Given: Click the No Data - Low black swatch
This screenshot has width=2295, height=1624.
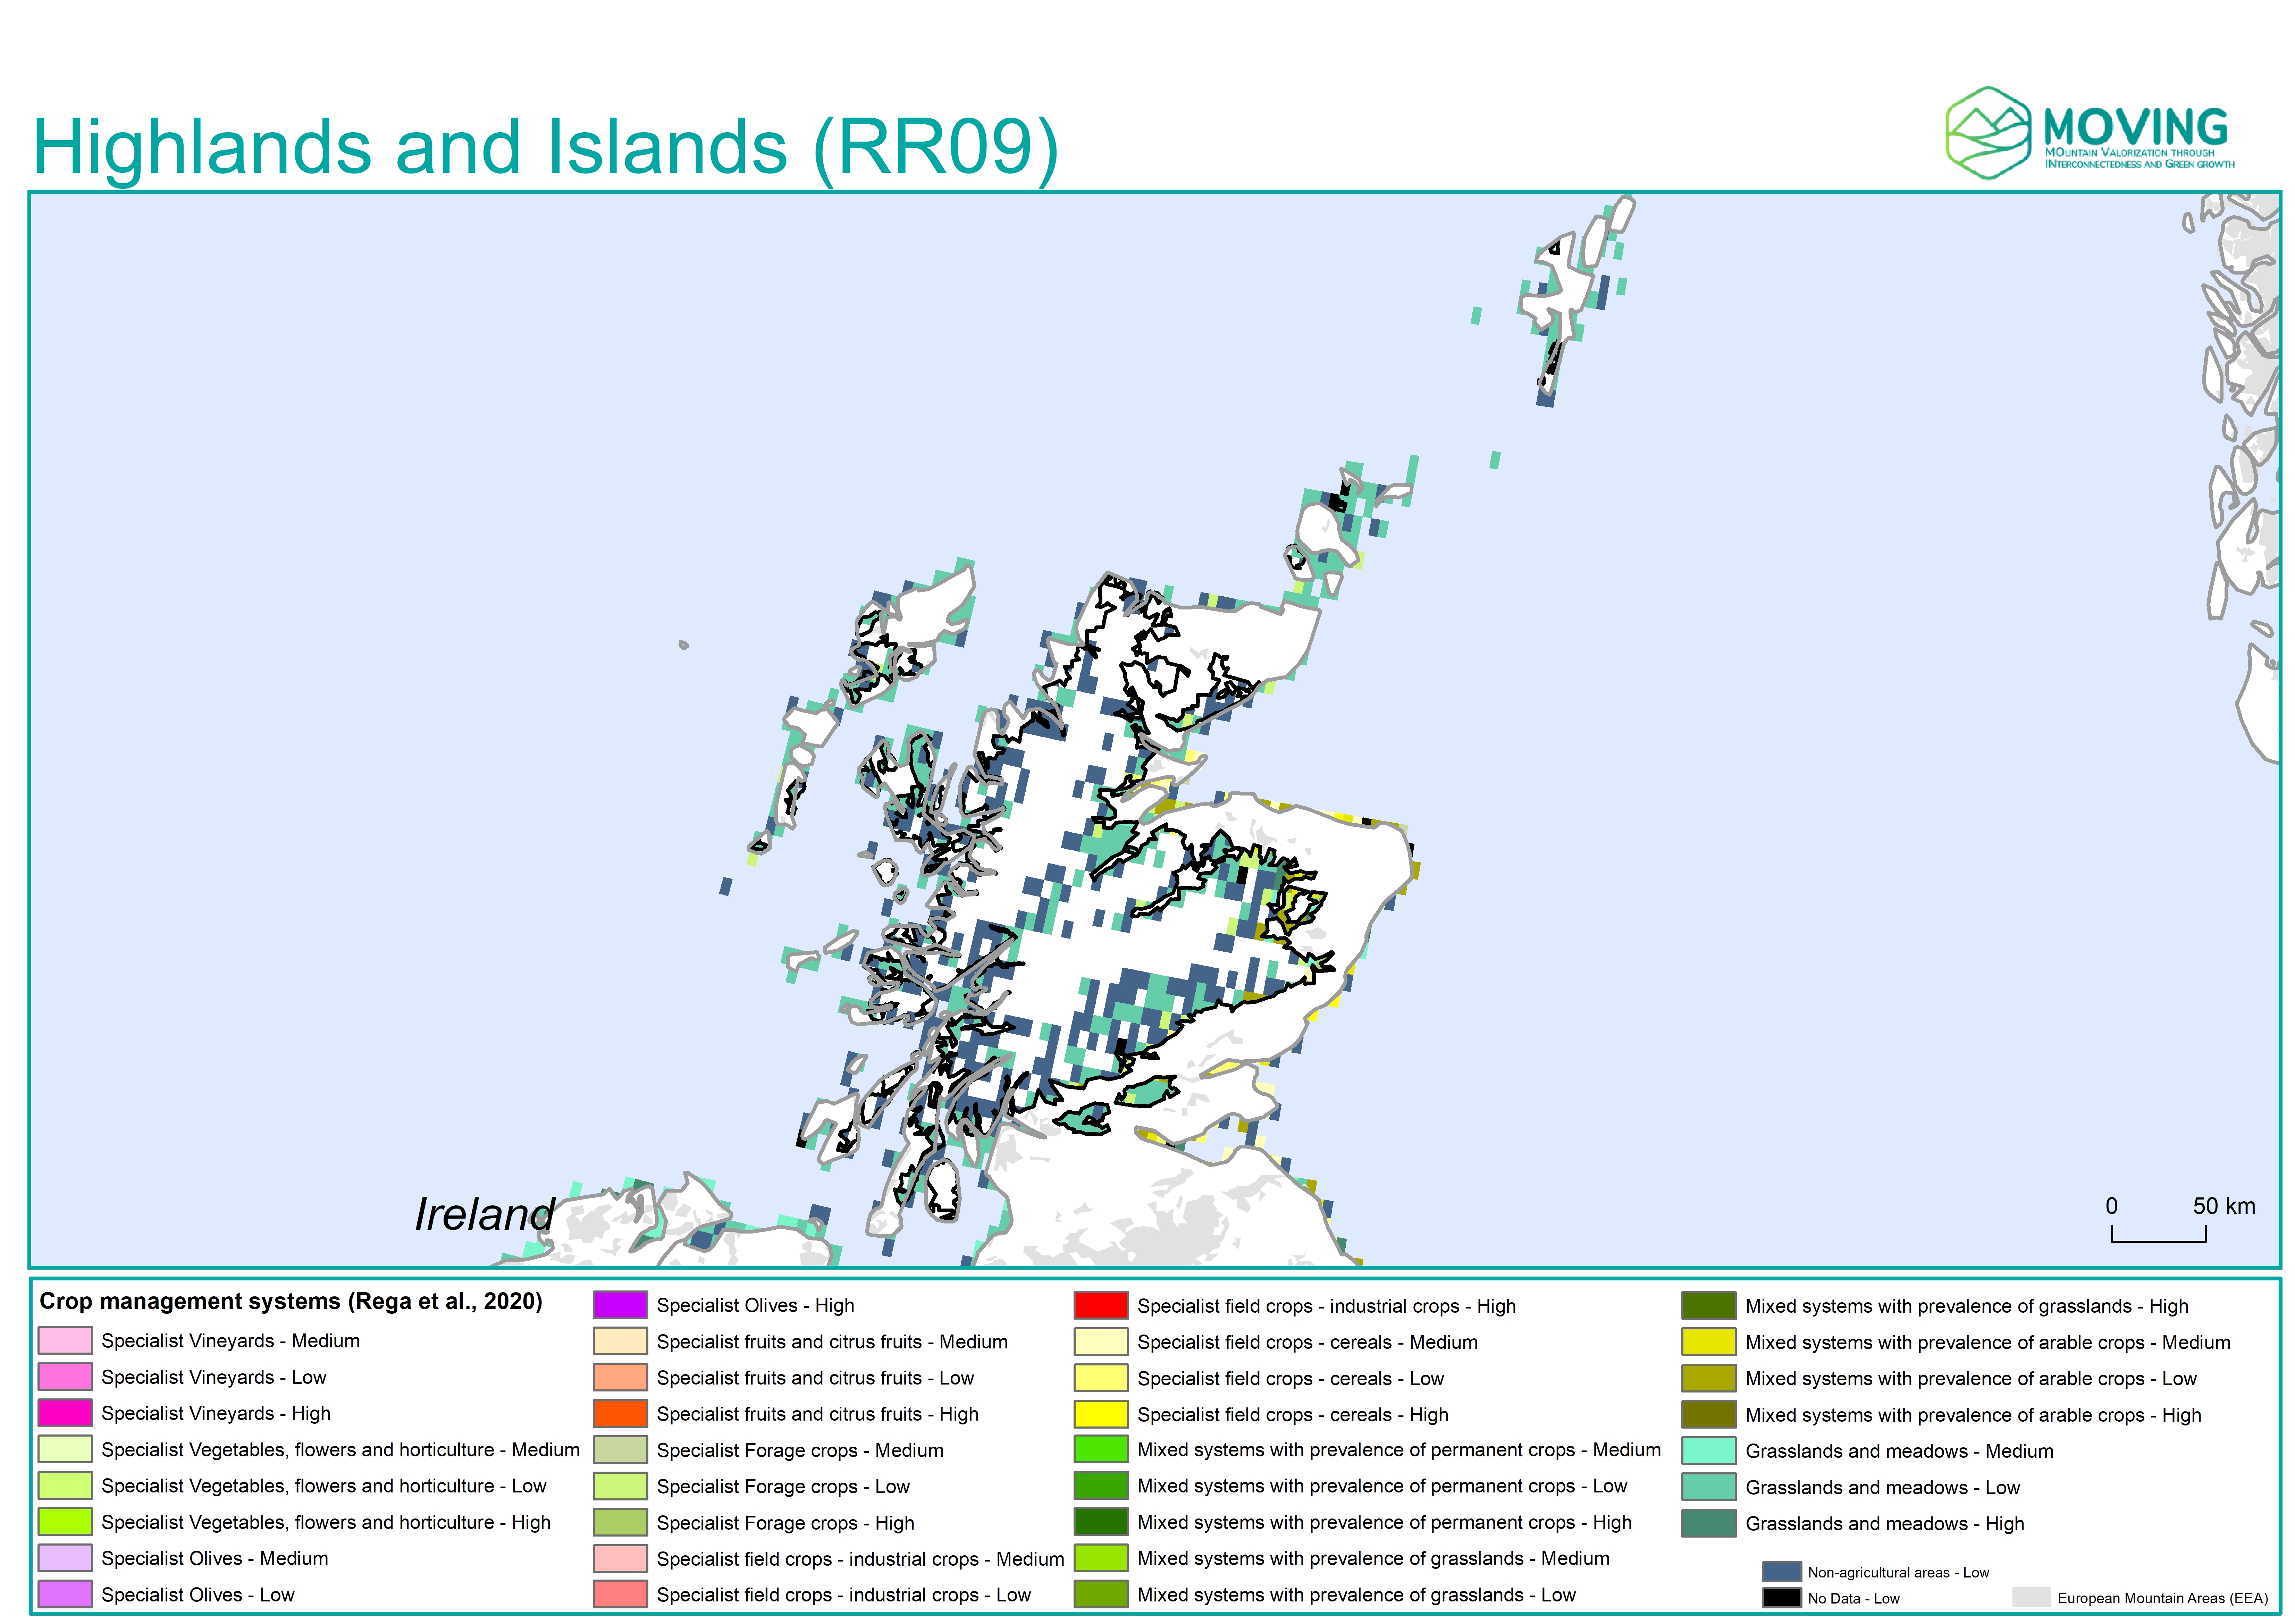Looking at the screenshot, I should (x=1782, y=1598).
